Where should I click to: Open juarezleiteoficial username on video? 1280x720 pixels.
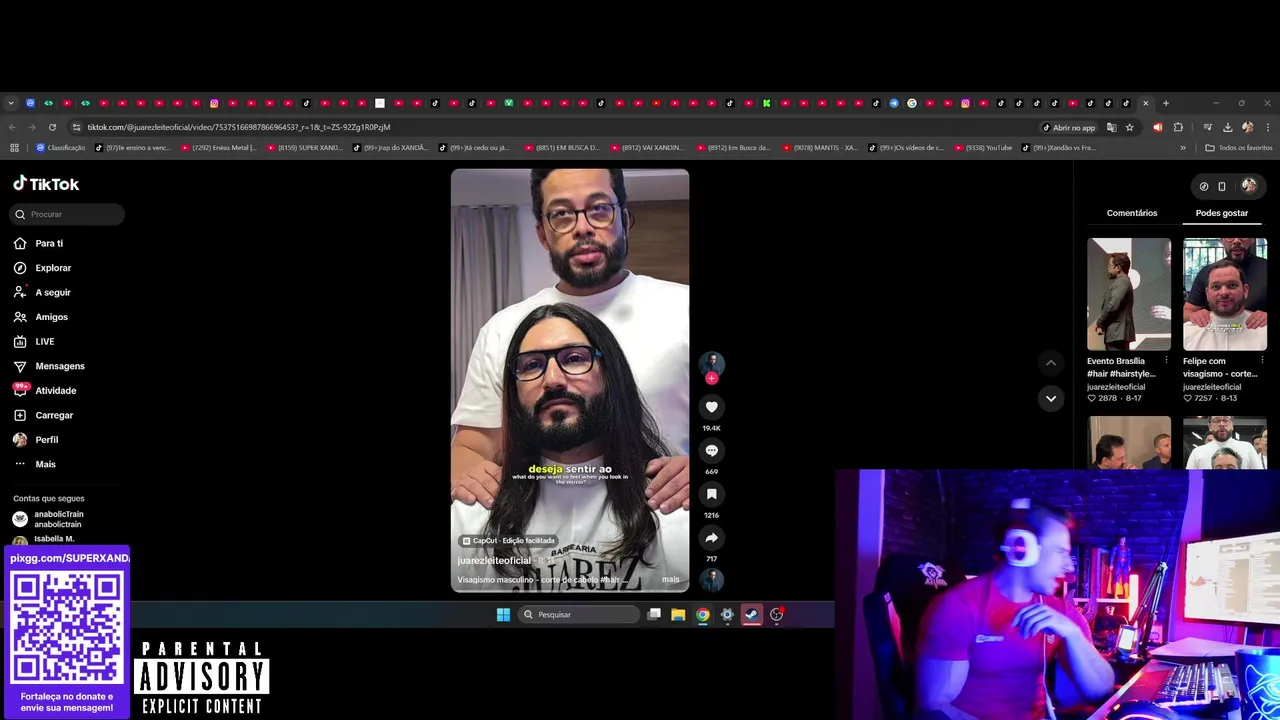coord(494,561)
